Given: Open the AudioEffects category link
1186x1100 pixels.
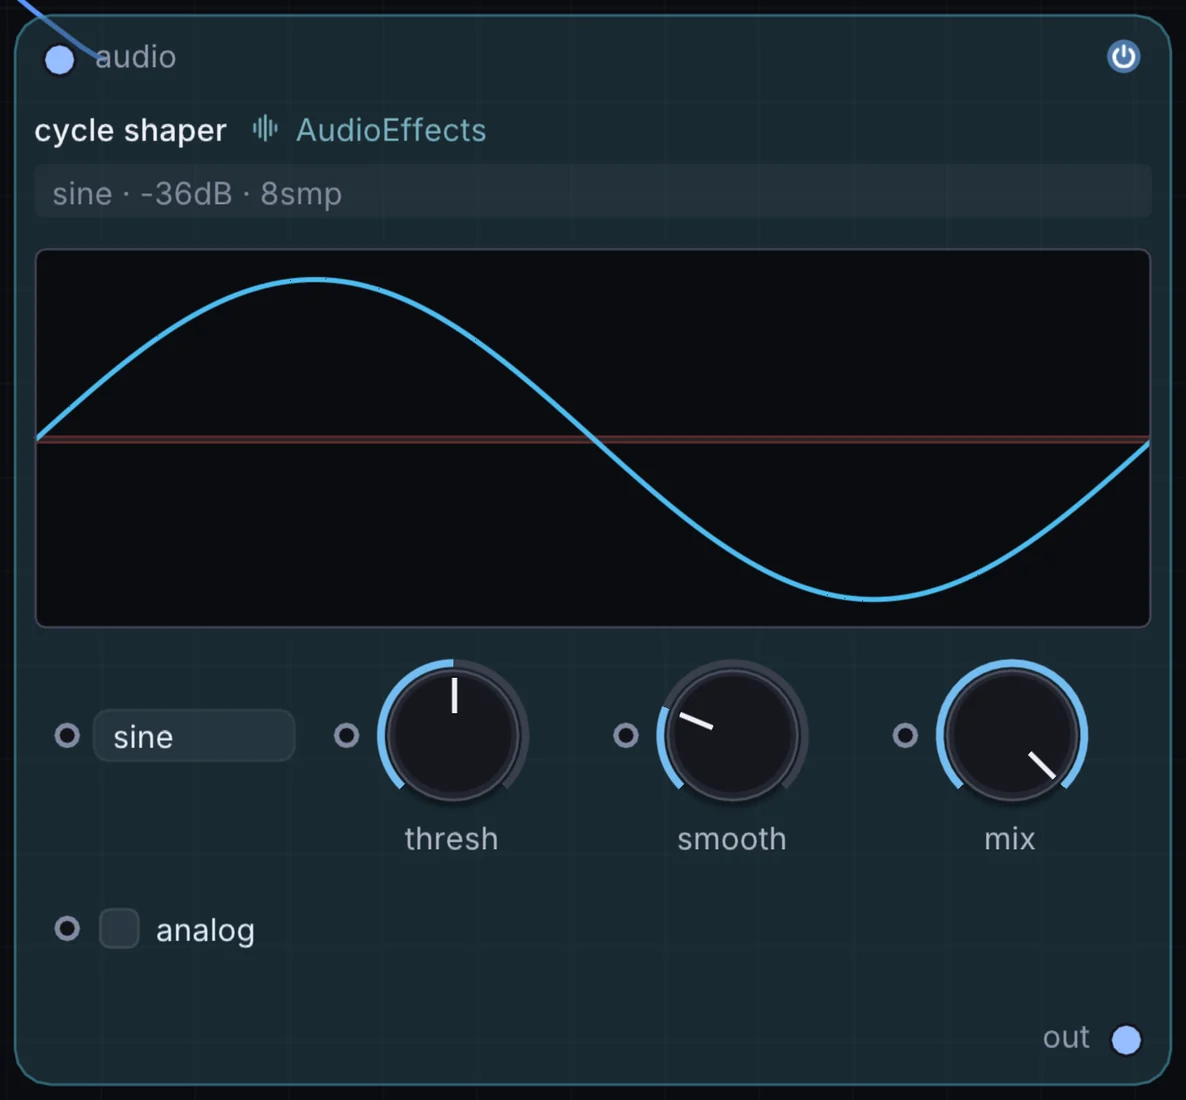Looking at the screenshot, I should (390, 130).
